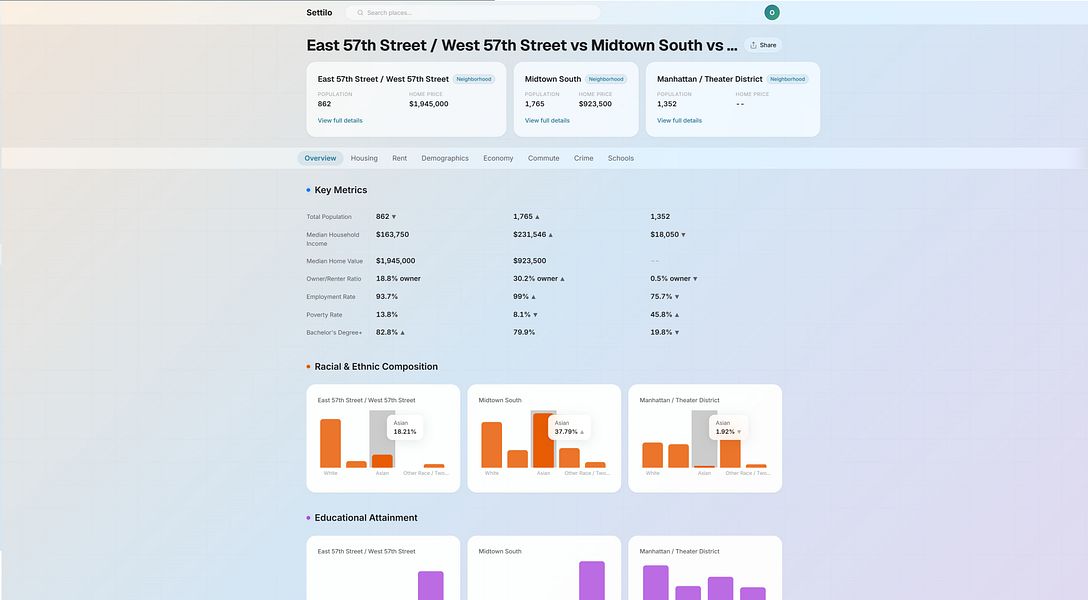Viewport: 1088px width, 600px height.
Task: Click the $18,050 income value
Action: pyautogui.click(x=665, y=234)
